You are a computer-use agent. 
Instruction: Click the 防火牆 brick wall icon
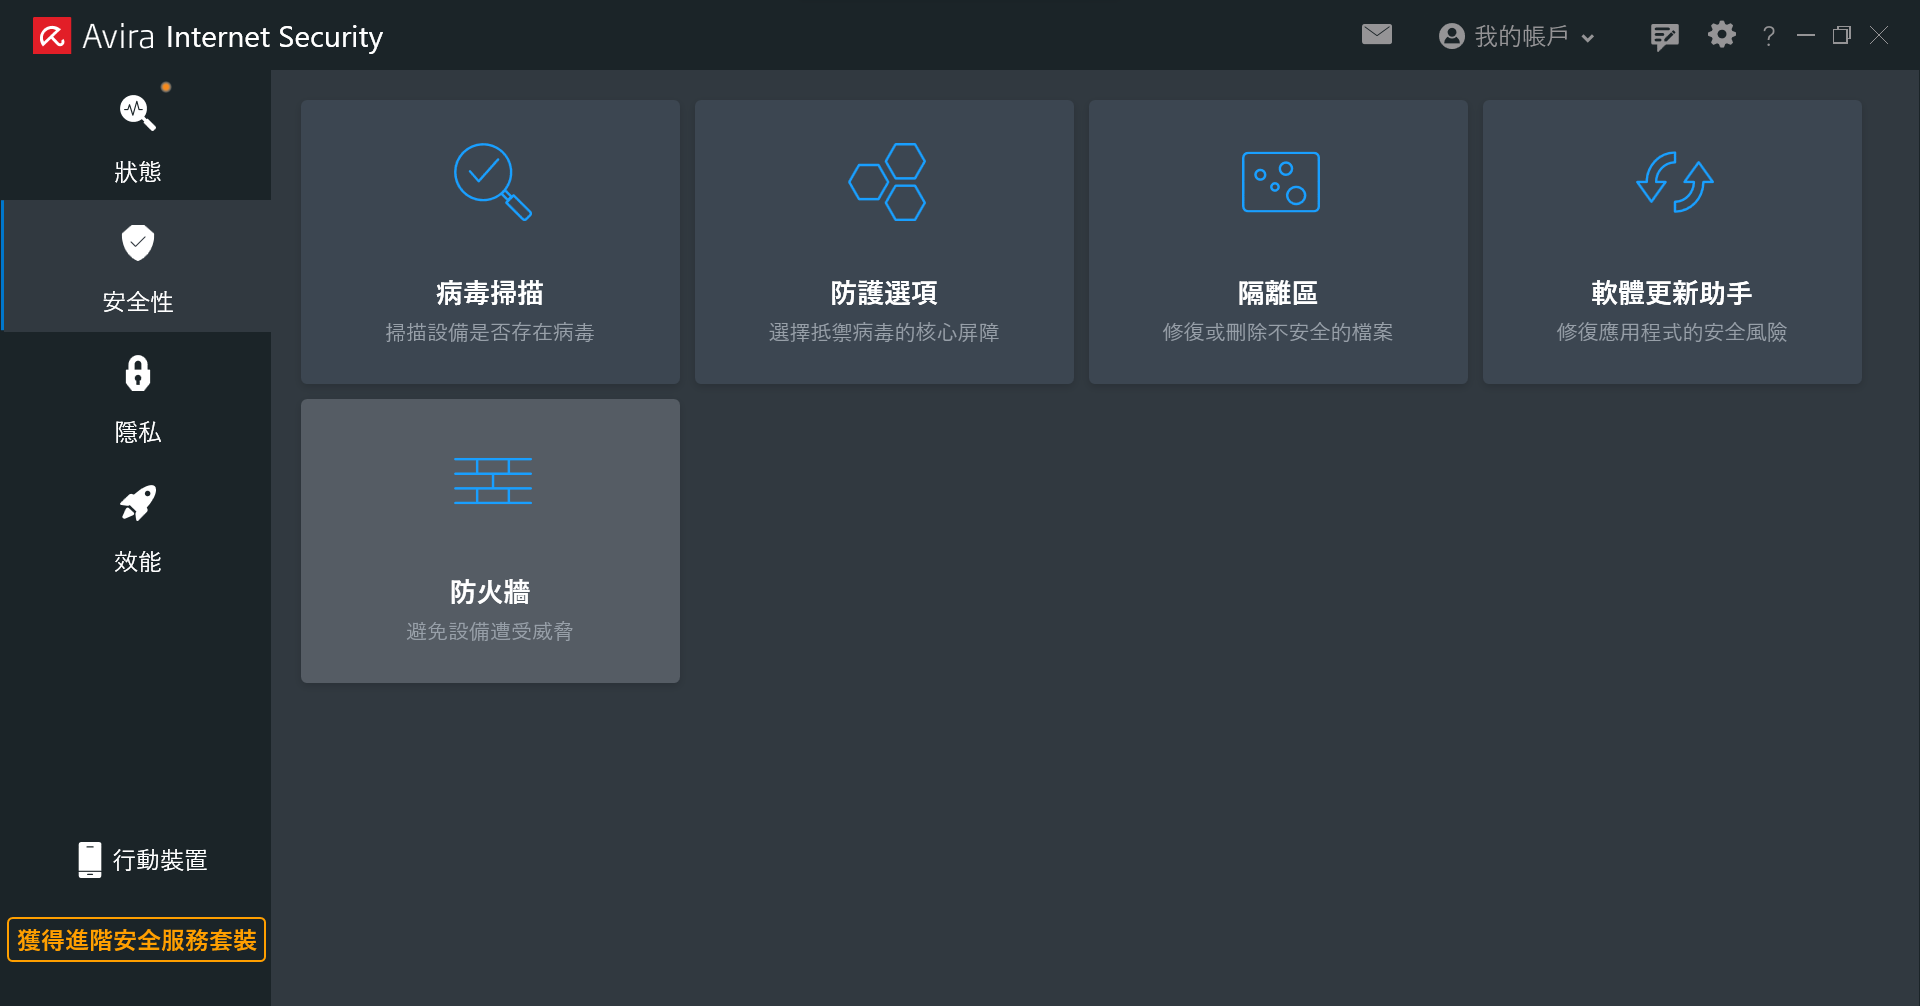[493, 481]
